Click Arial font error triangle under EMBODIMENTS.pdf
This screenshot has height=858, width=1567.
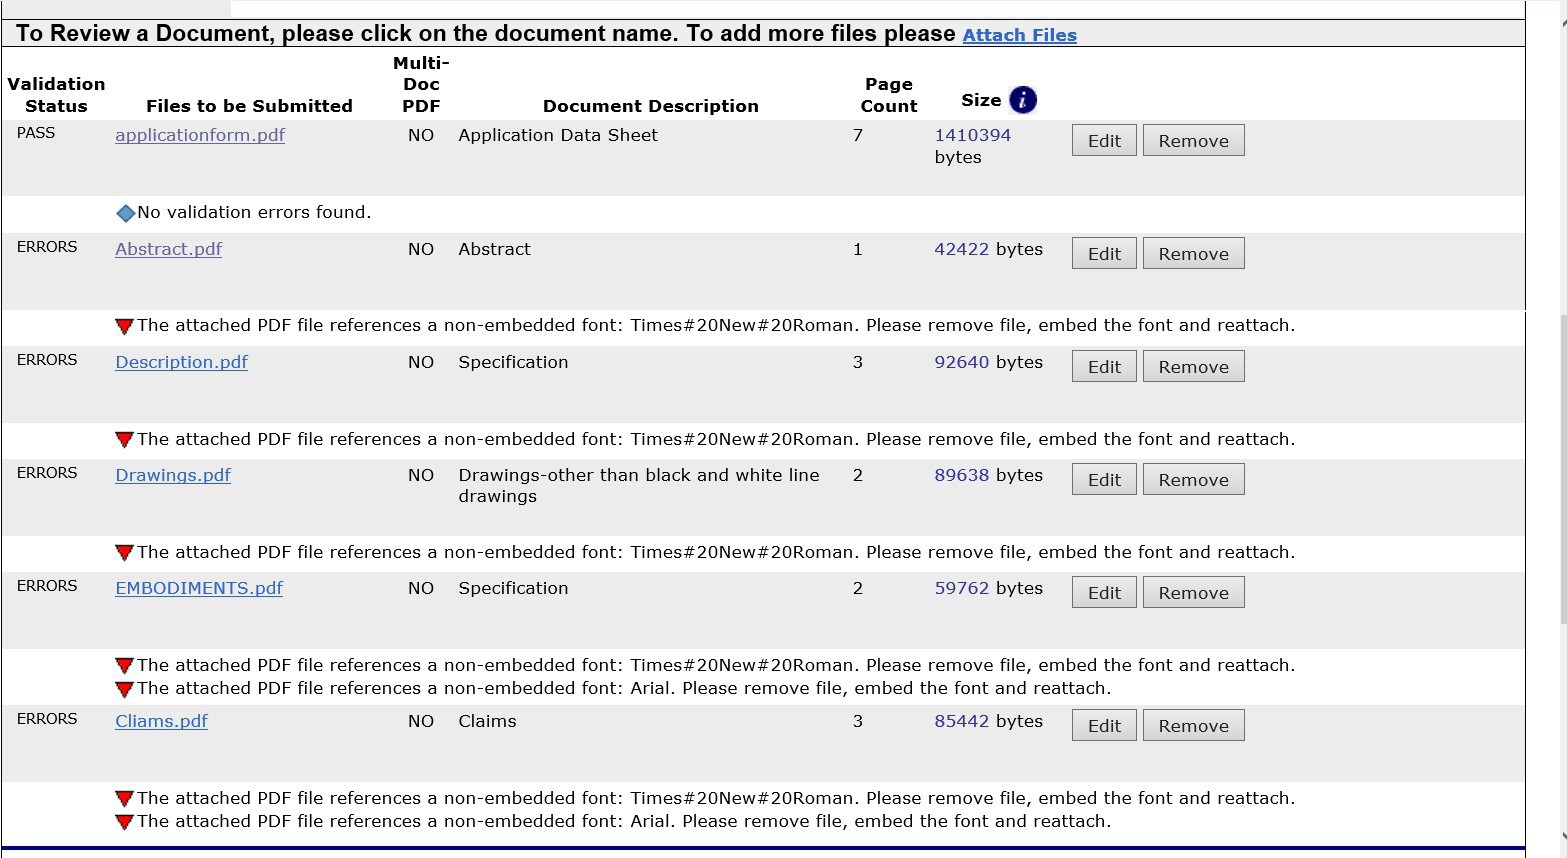click(124, 689)
